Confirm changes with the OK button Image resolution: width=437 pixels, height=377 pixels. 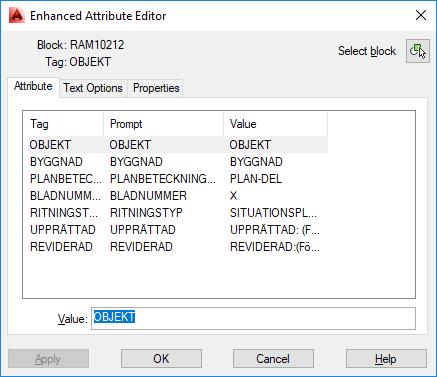[x=161, y=359]
